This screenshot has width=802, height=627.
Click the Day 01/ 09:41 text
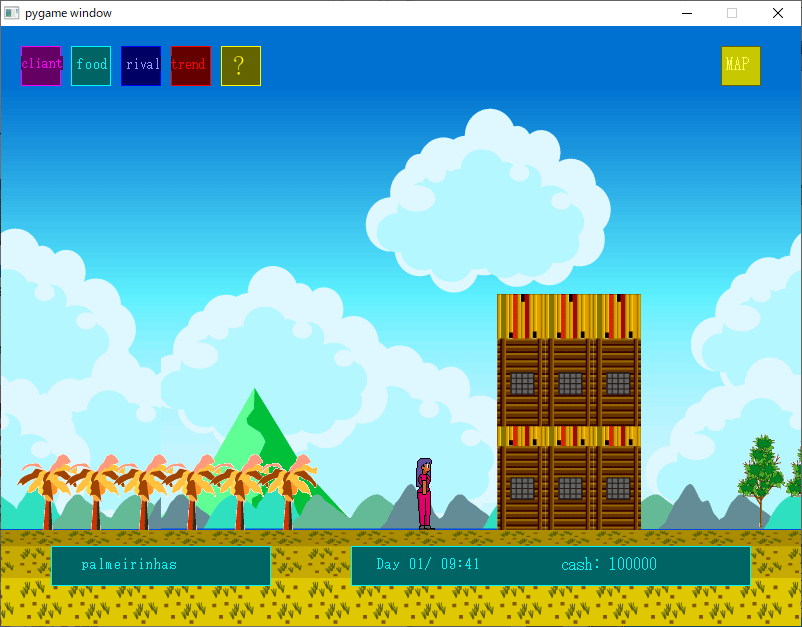(x=428, y=564)
